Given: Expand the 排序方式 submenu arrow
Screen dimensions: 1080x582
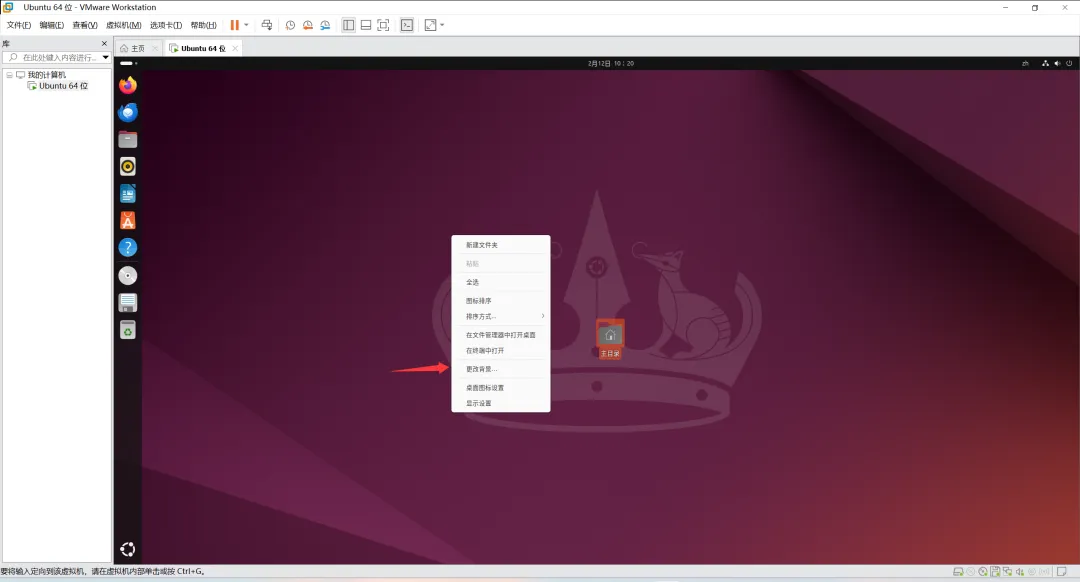Looking at the screenshot, I should pyautogui.click(x=543, y=316).
